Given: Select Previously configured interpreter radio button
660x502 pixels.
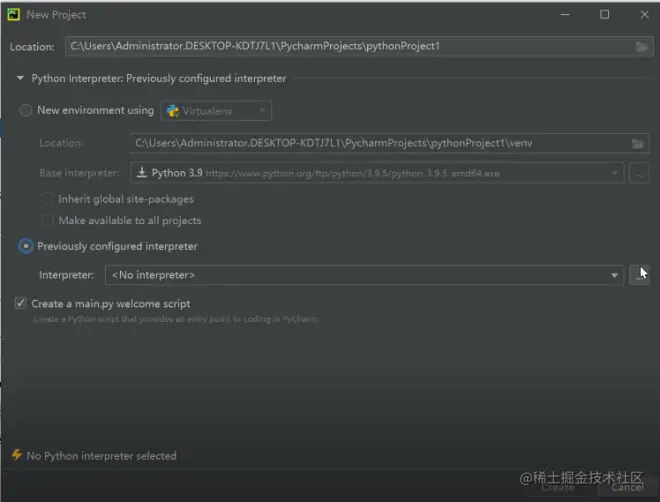Looking at the screenshot, I should (26, 246).
